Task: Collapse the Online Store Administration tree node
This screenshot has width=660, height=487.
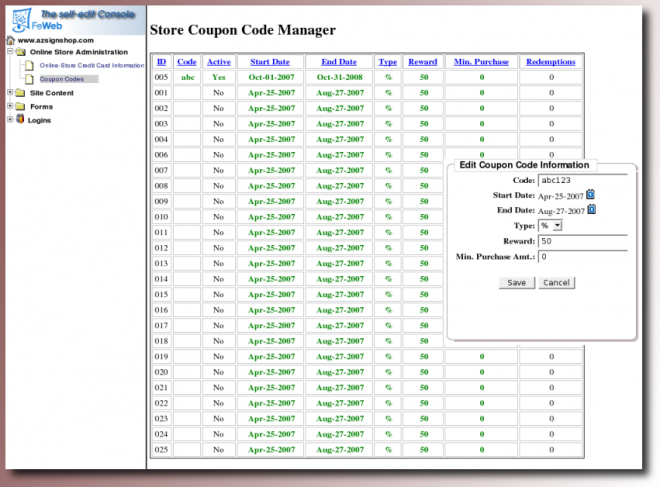Action: click(10, 51)
